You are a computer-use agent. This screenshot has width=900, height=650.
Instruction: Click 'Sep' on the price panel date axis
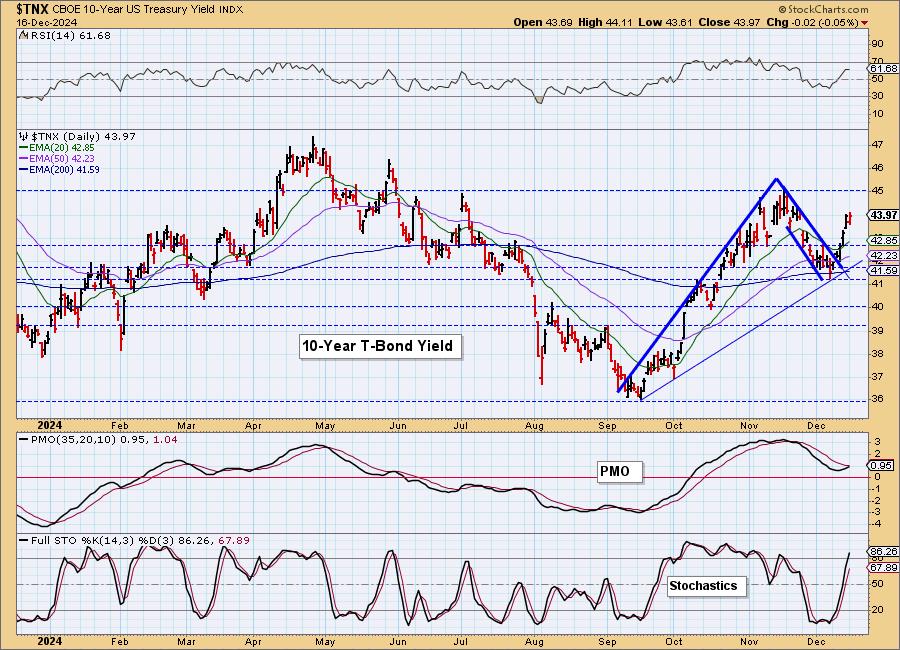[607, 426]
